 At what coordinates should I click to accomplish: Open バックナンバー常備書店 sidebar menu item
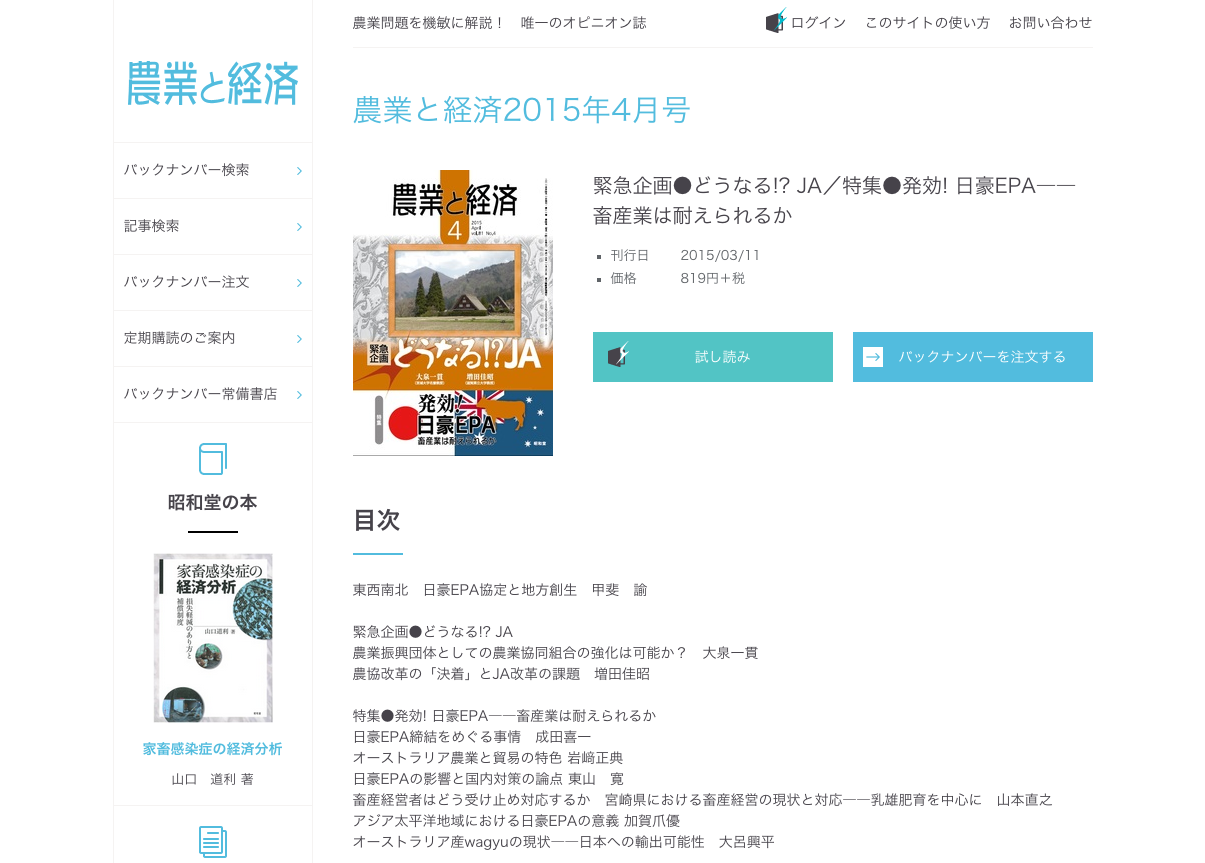pyautogui.click(x=201, y=394)
